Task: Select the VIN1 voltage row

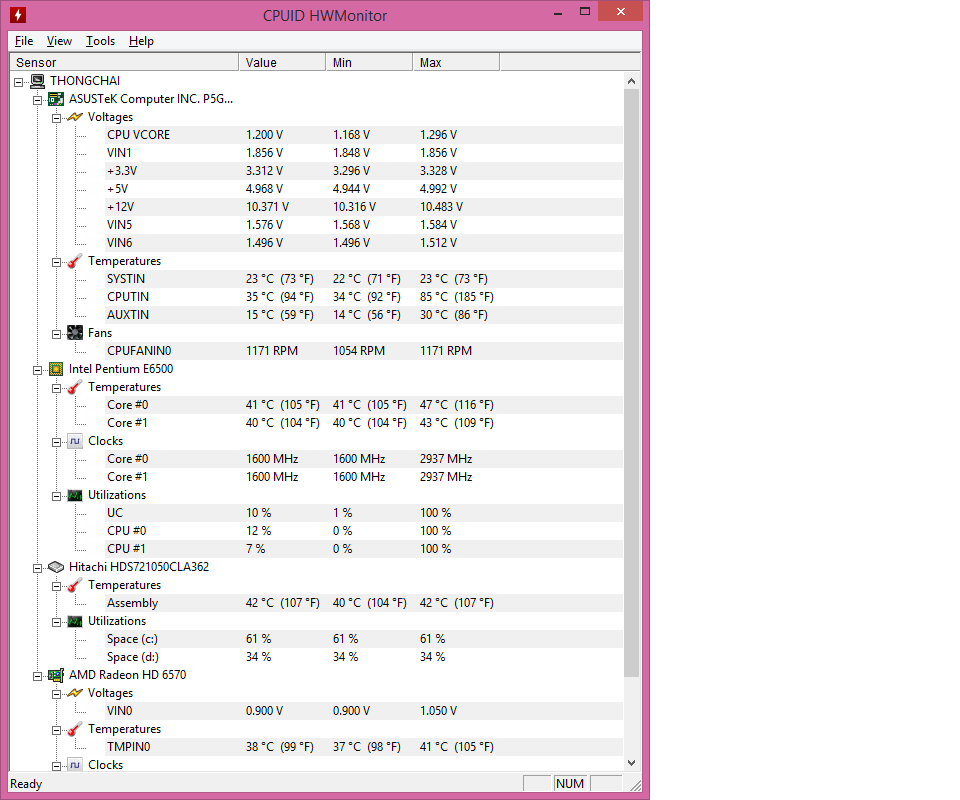Action: tap(364, 153)
